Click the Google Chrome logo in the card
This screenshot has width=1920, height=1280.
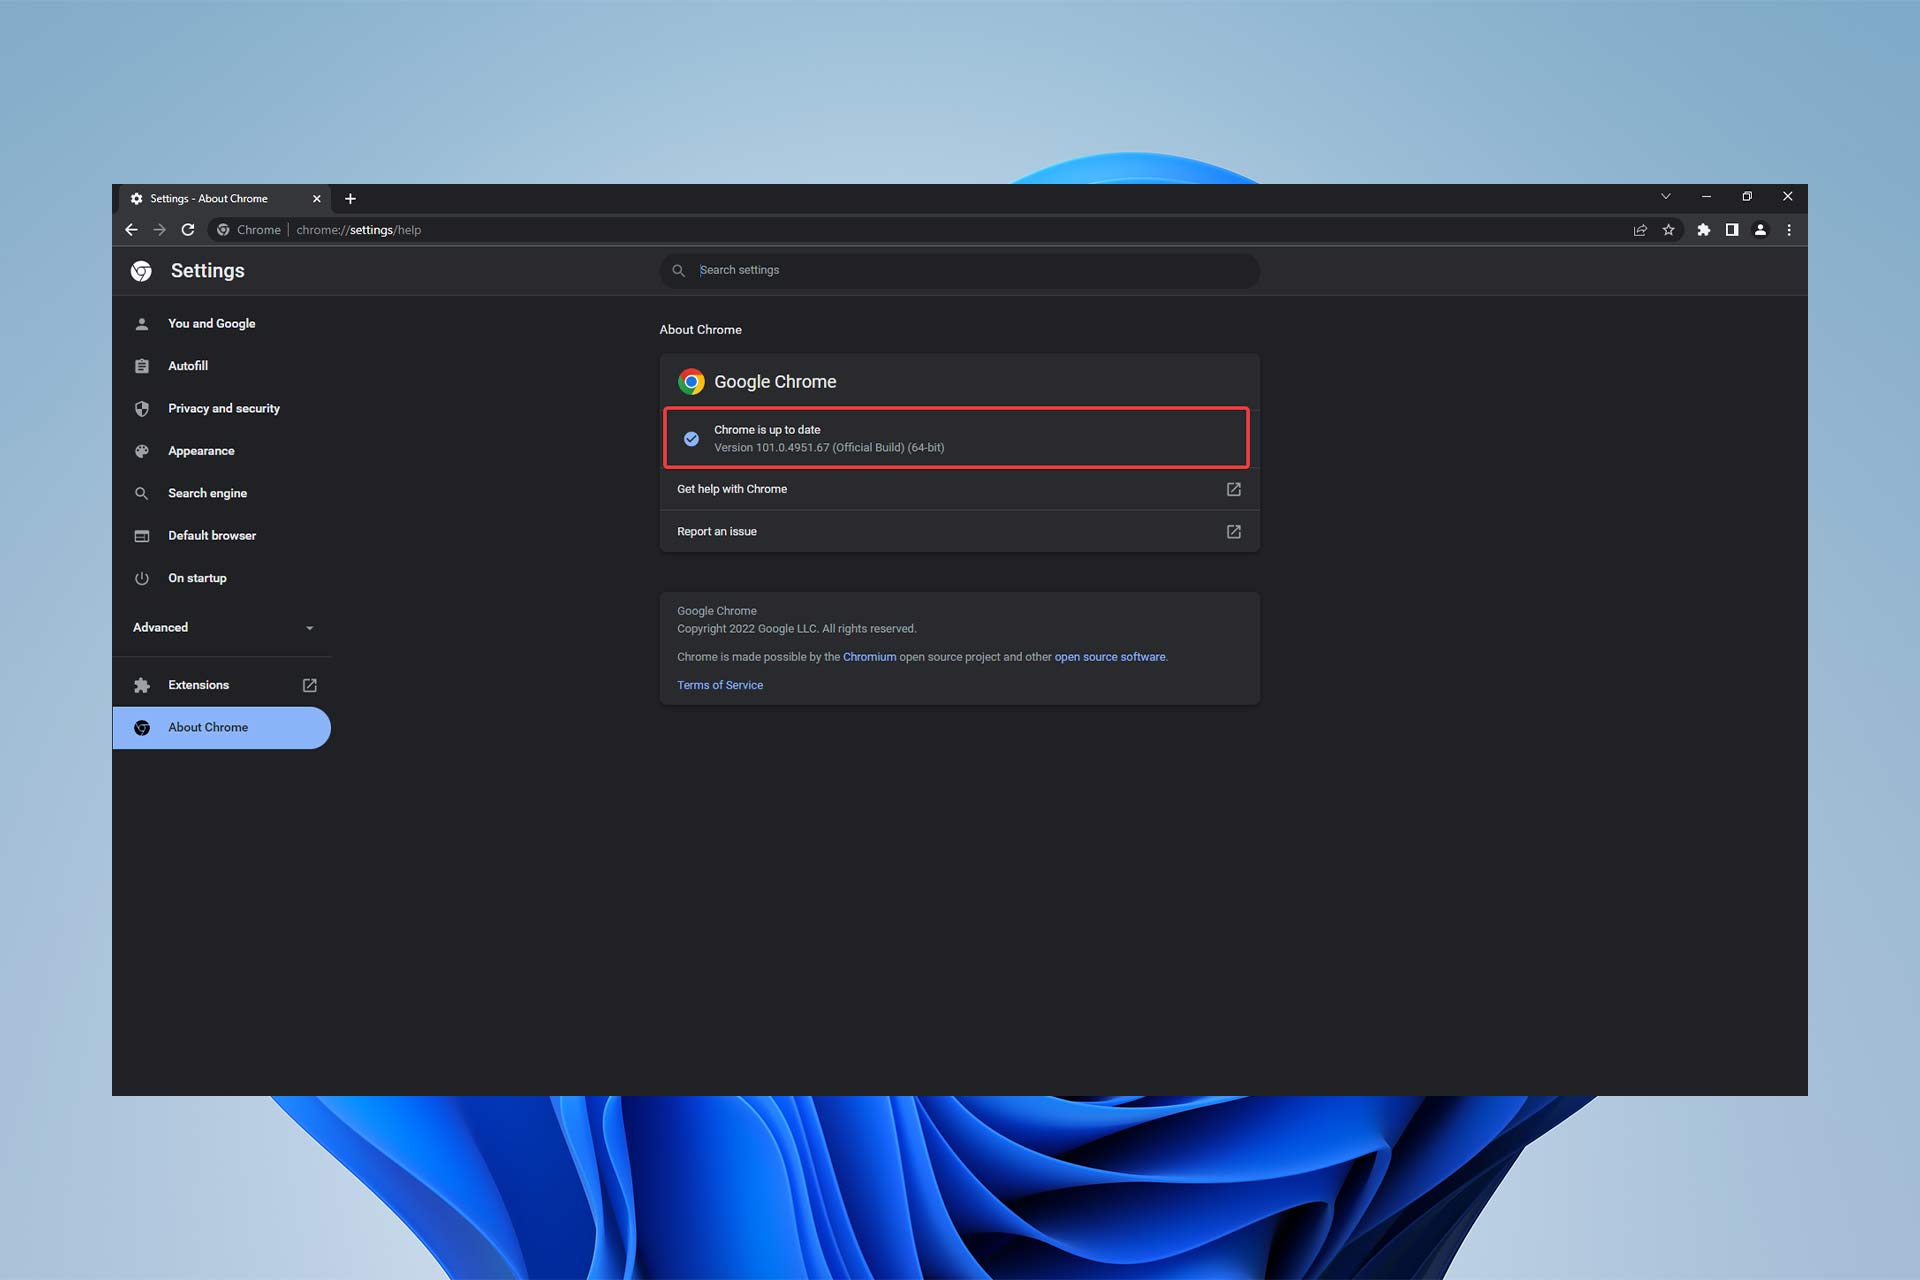[x=691, y=382]
